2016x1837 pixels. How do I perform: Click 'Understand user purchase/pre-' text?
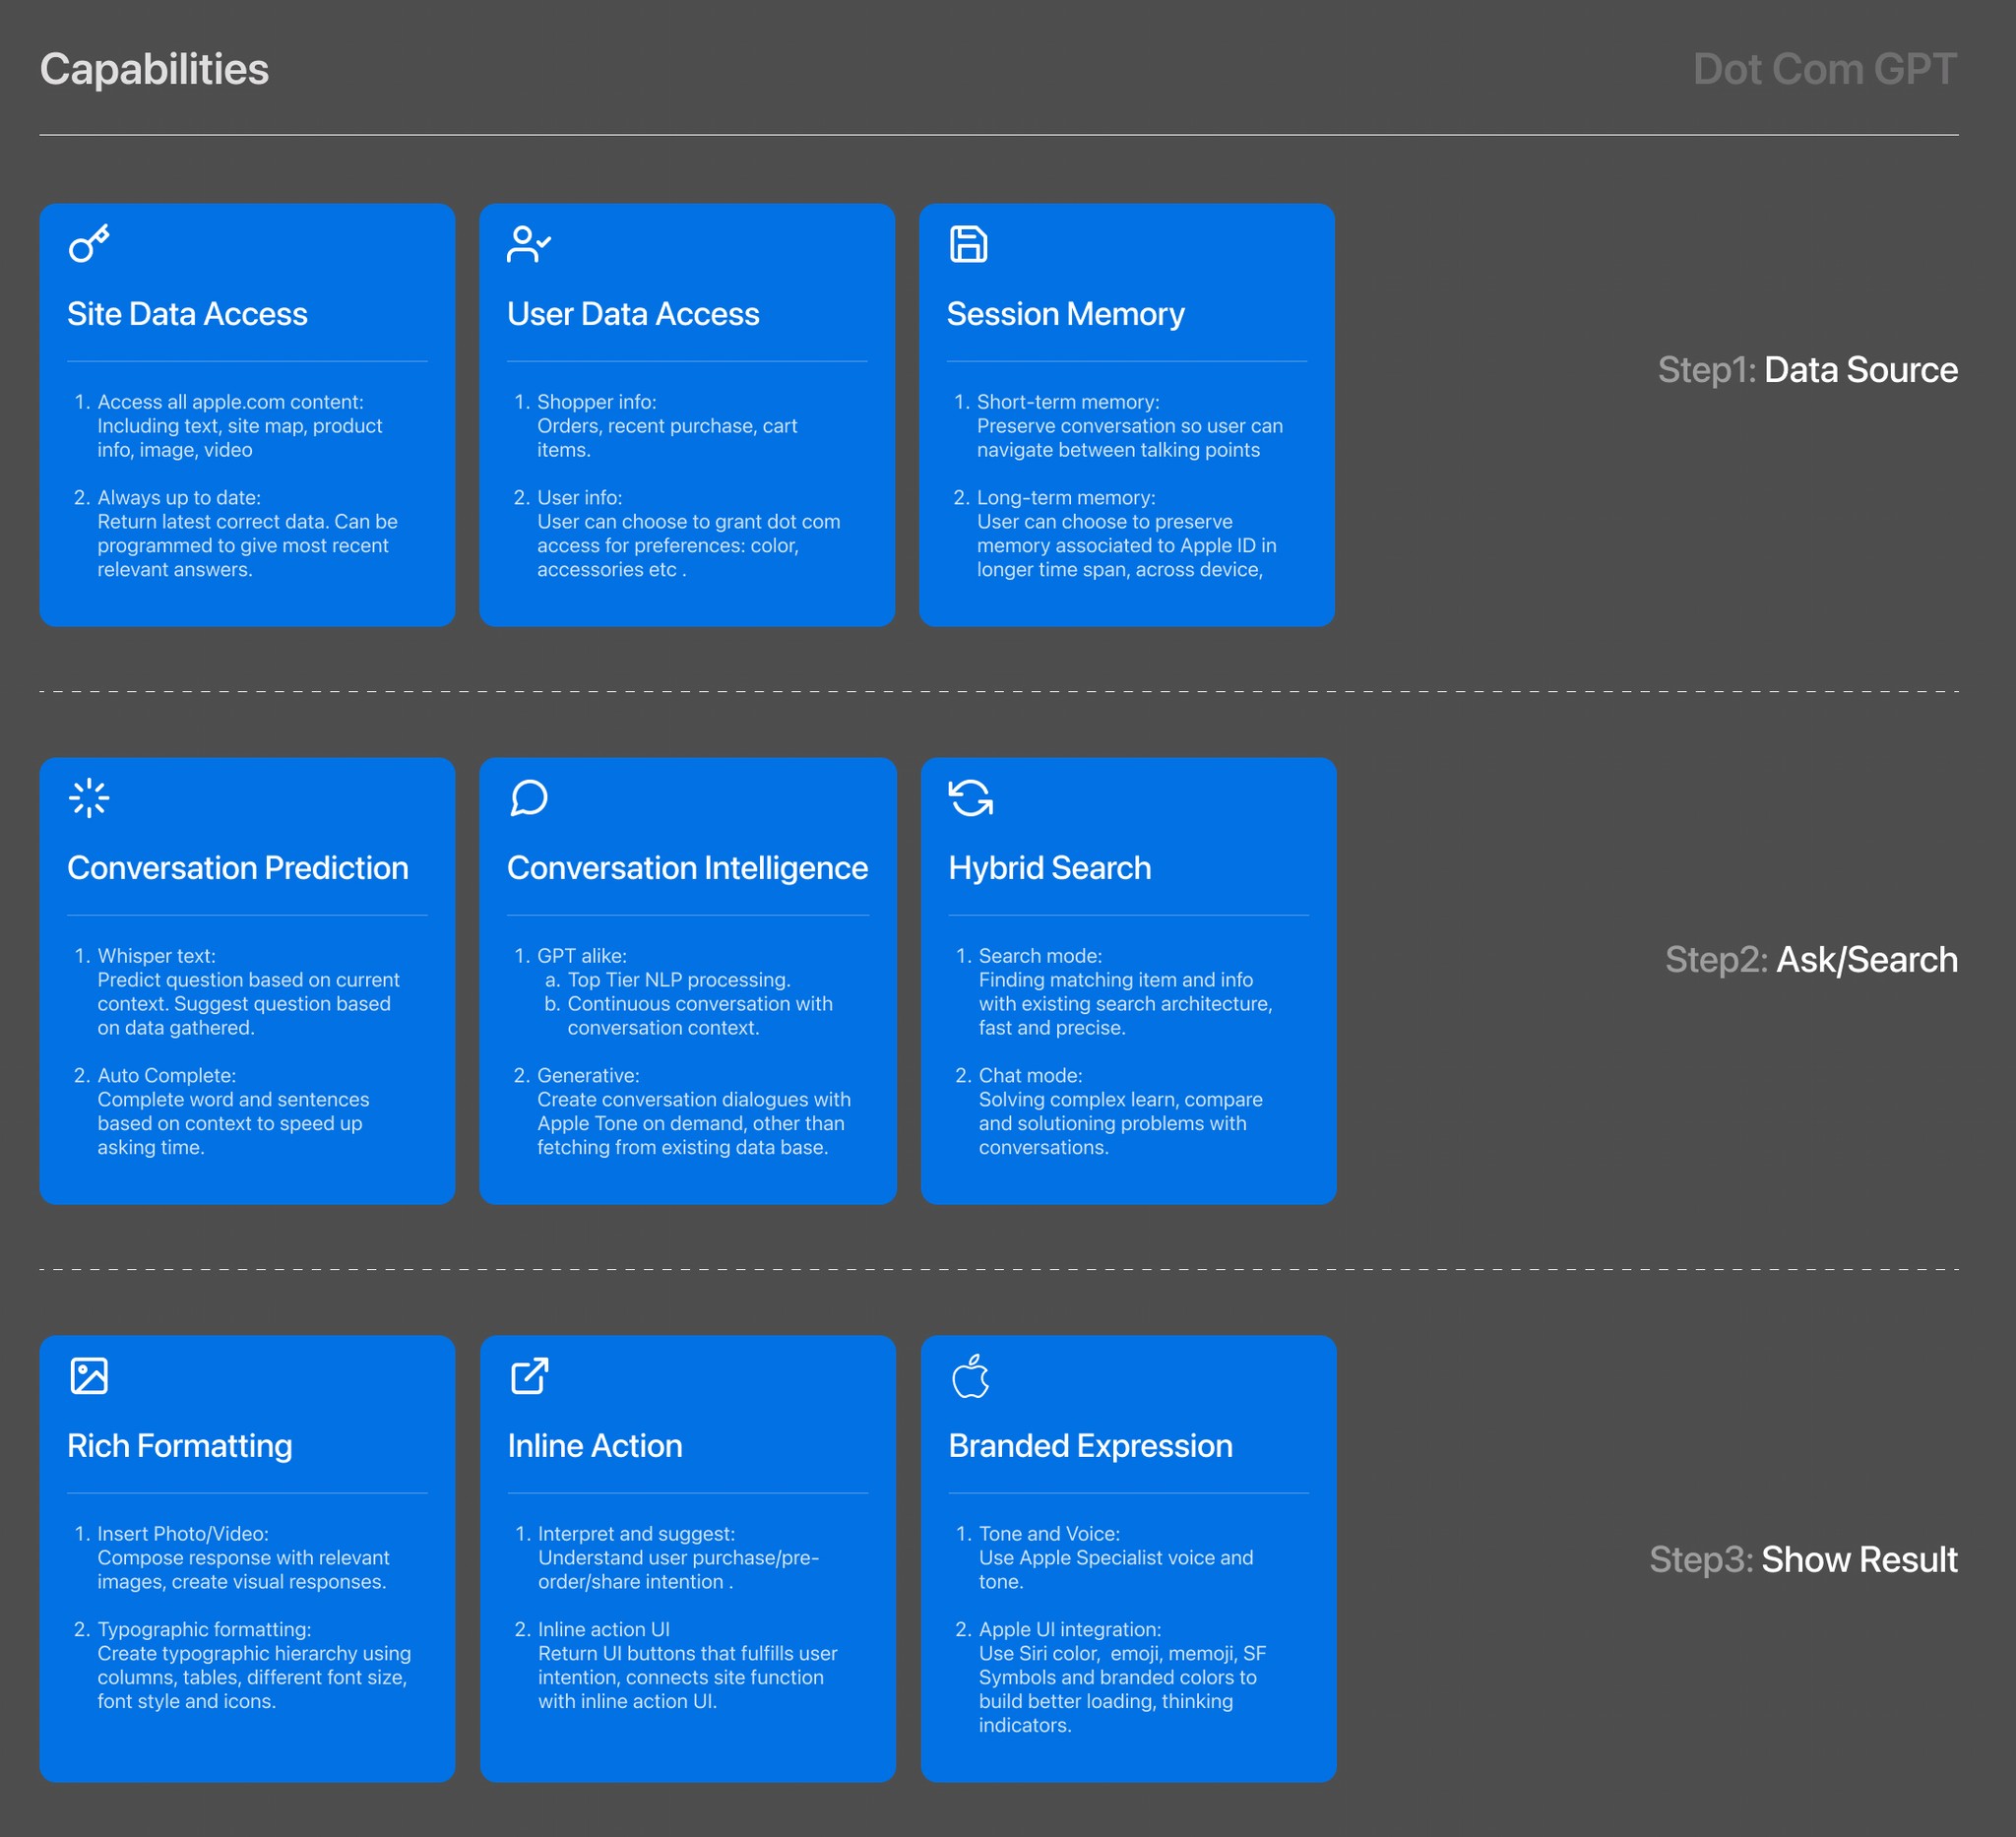click(678, 1558)
